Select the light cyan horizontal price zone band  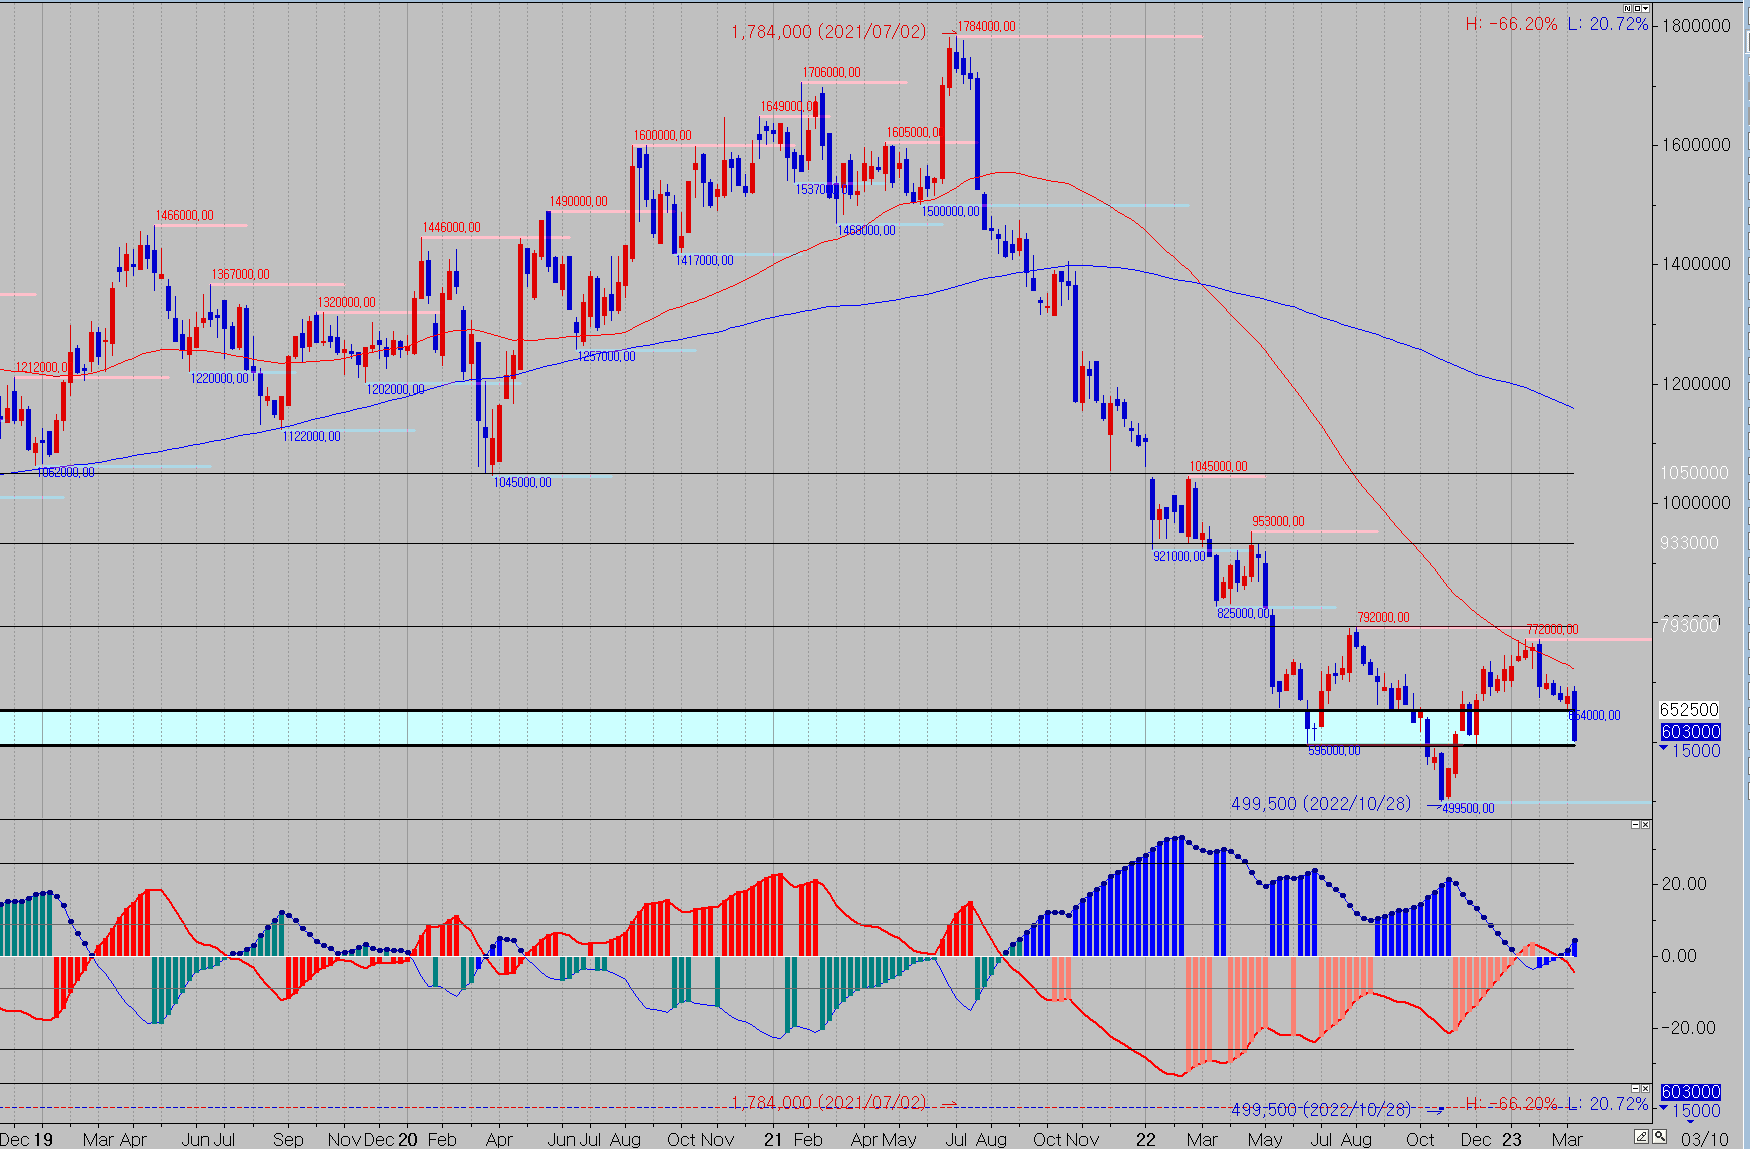(x=787, y=728)
